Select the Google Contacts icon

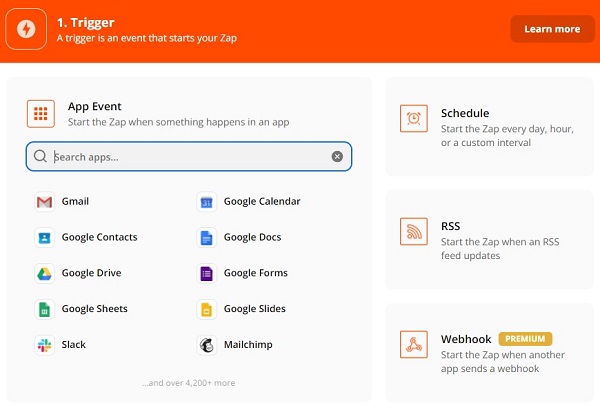[x=44, y=238]
